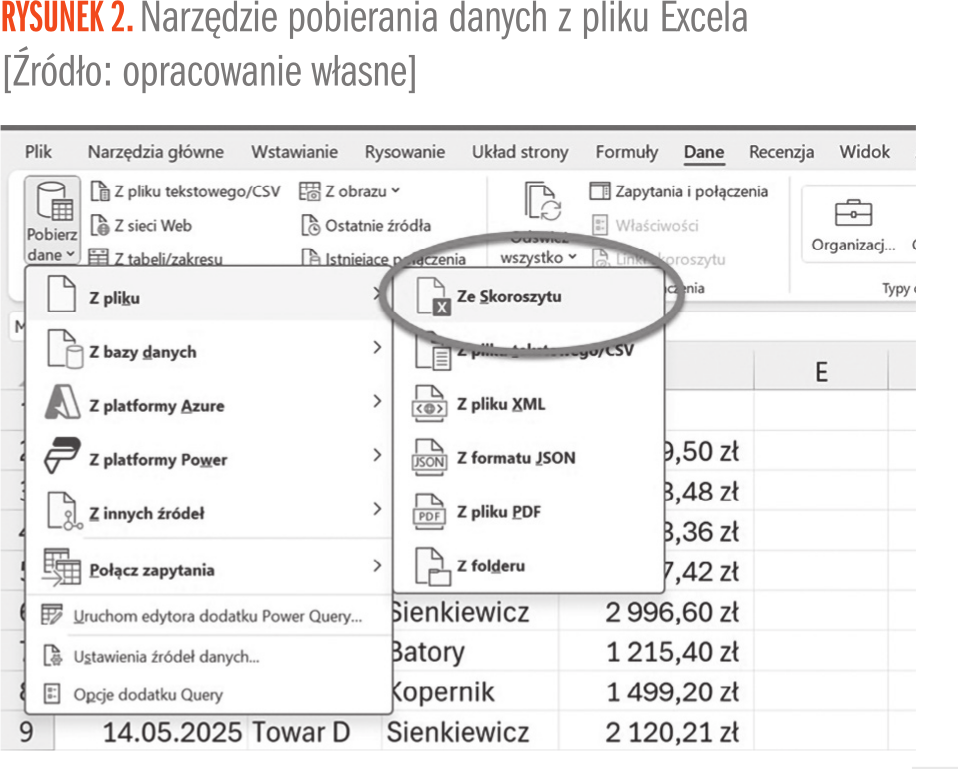Screen dimensions: 958x769
Task: Open Ustawienia źródeł danych menu entry
Action: [x=166, y=656]
